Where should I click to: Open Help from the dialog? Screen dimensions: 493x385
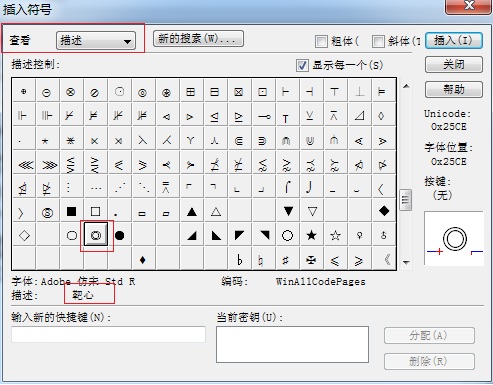tap(454, 89)
